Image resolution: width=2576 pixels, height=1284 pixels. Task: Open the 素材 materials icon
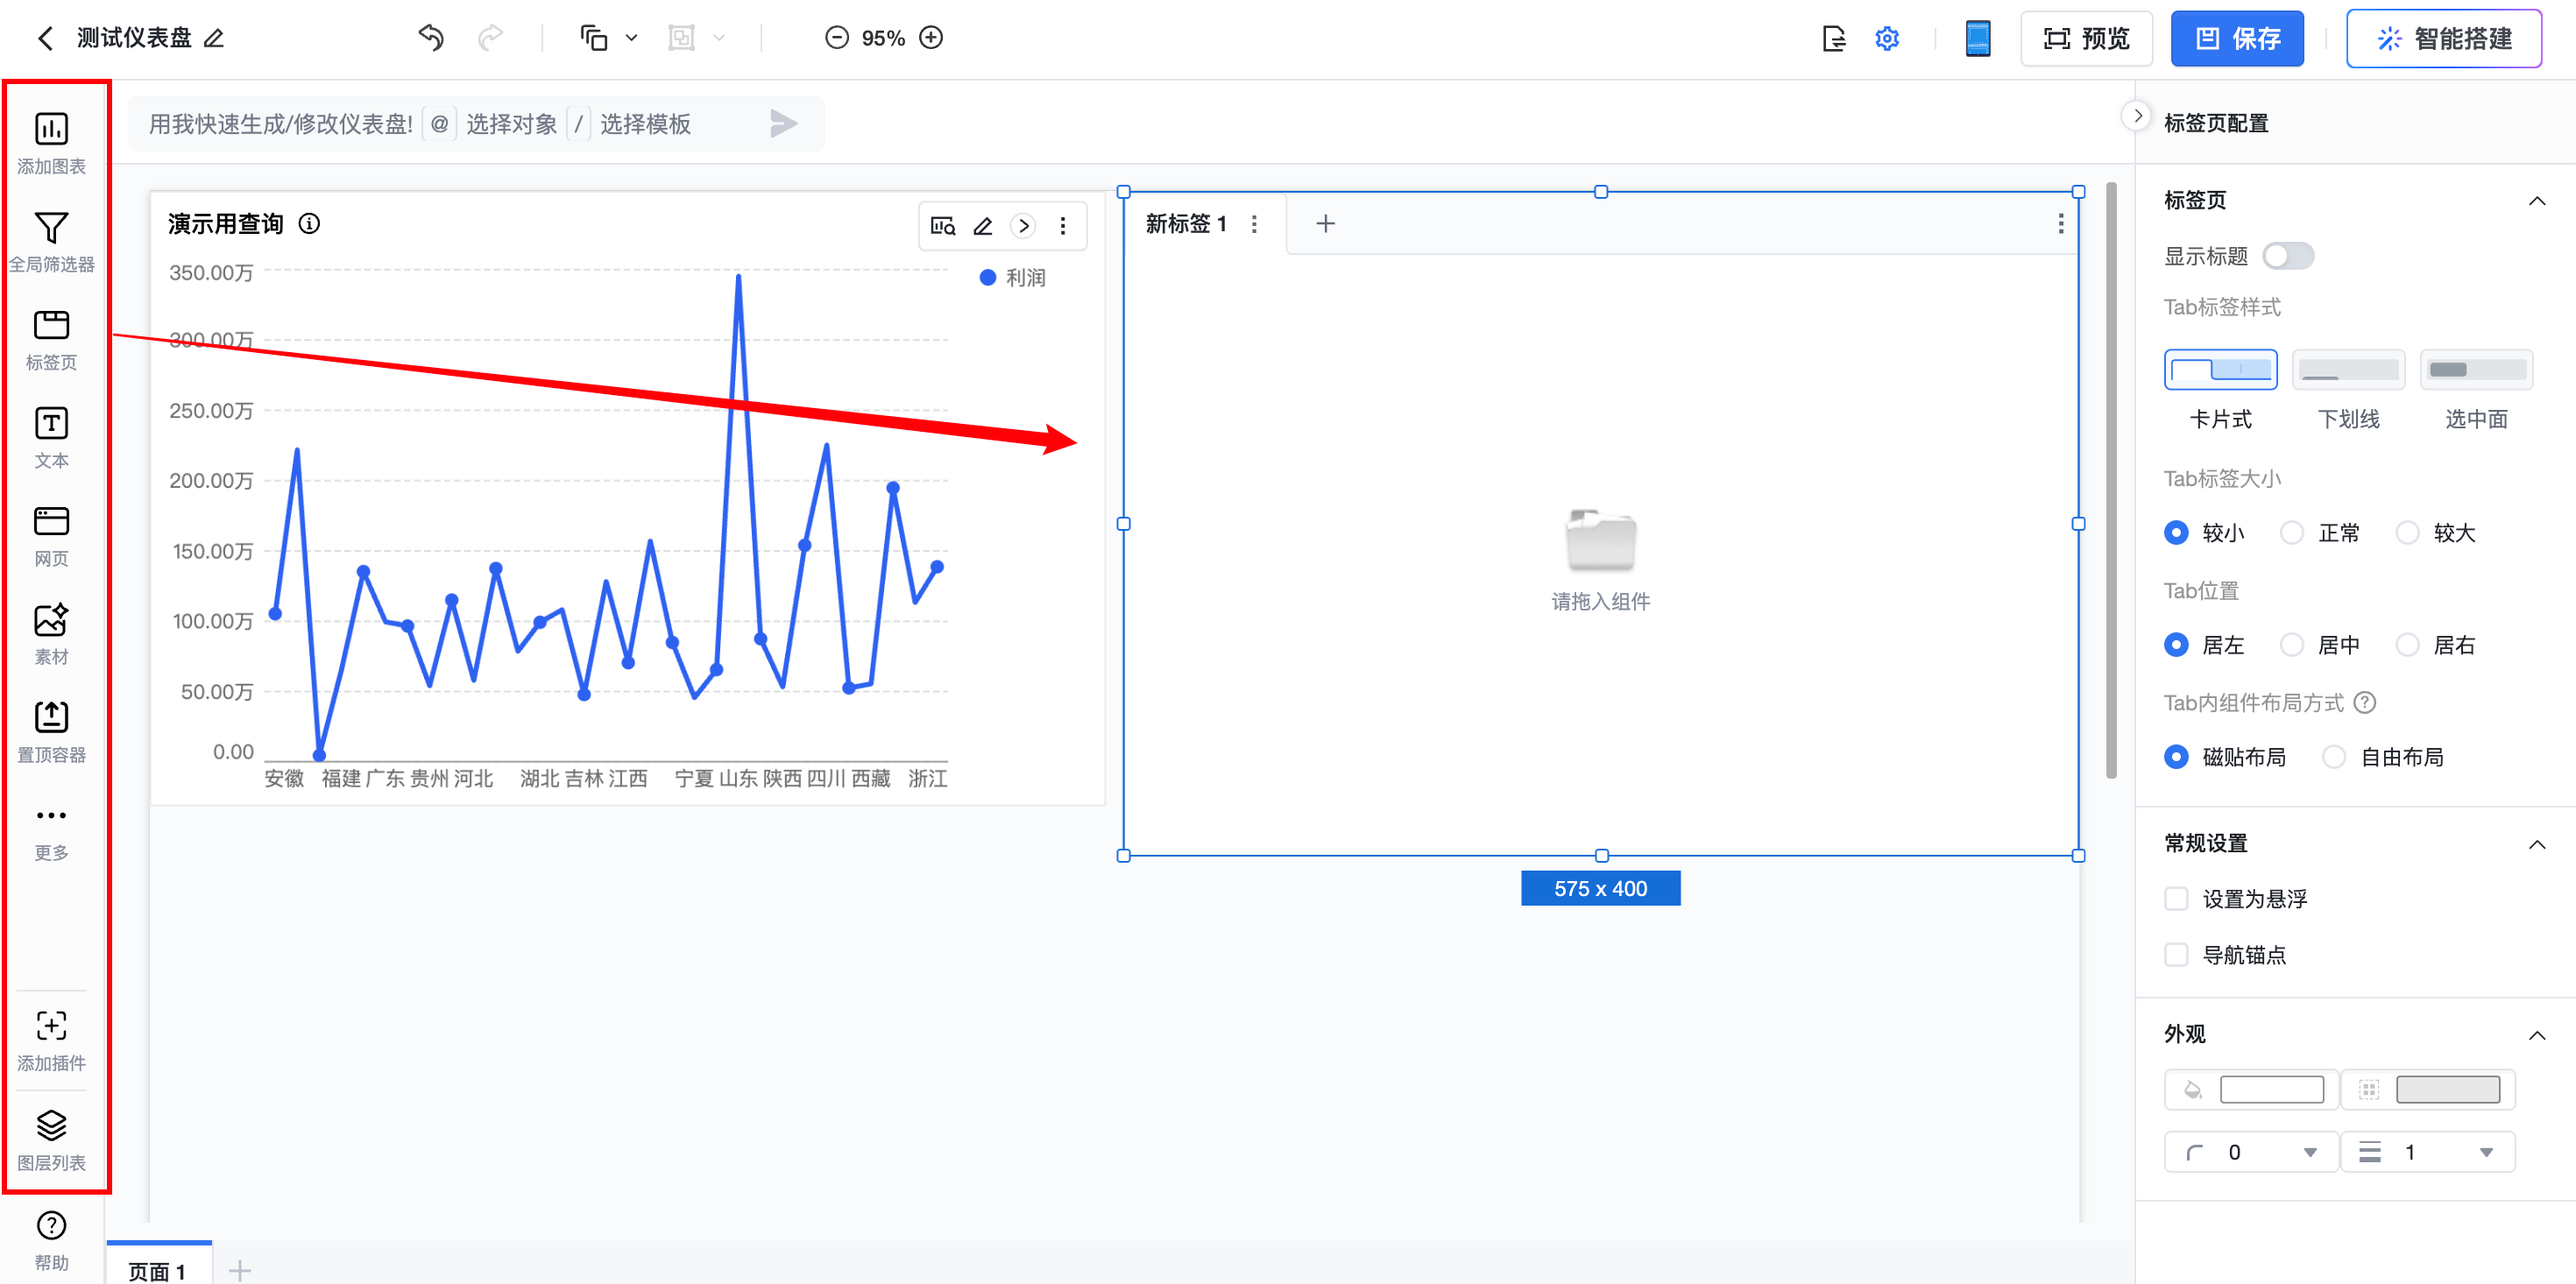click(x=51, y=620)
